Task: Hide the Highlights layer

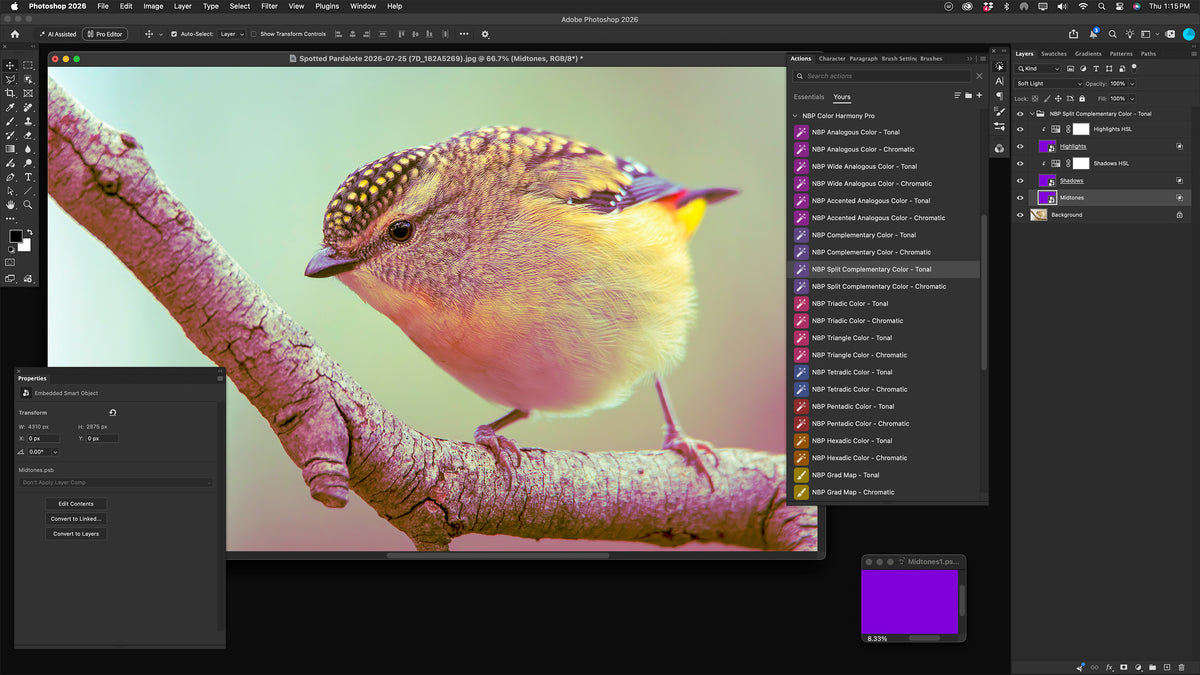Action: pyautogui.click(x=1020, y=146)
